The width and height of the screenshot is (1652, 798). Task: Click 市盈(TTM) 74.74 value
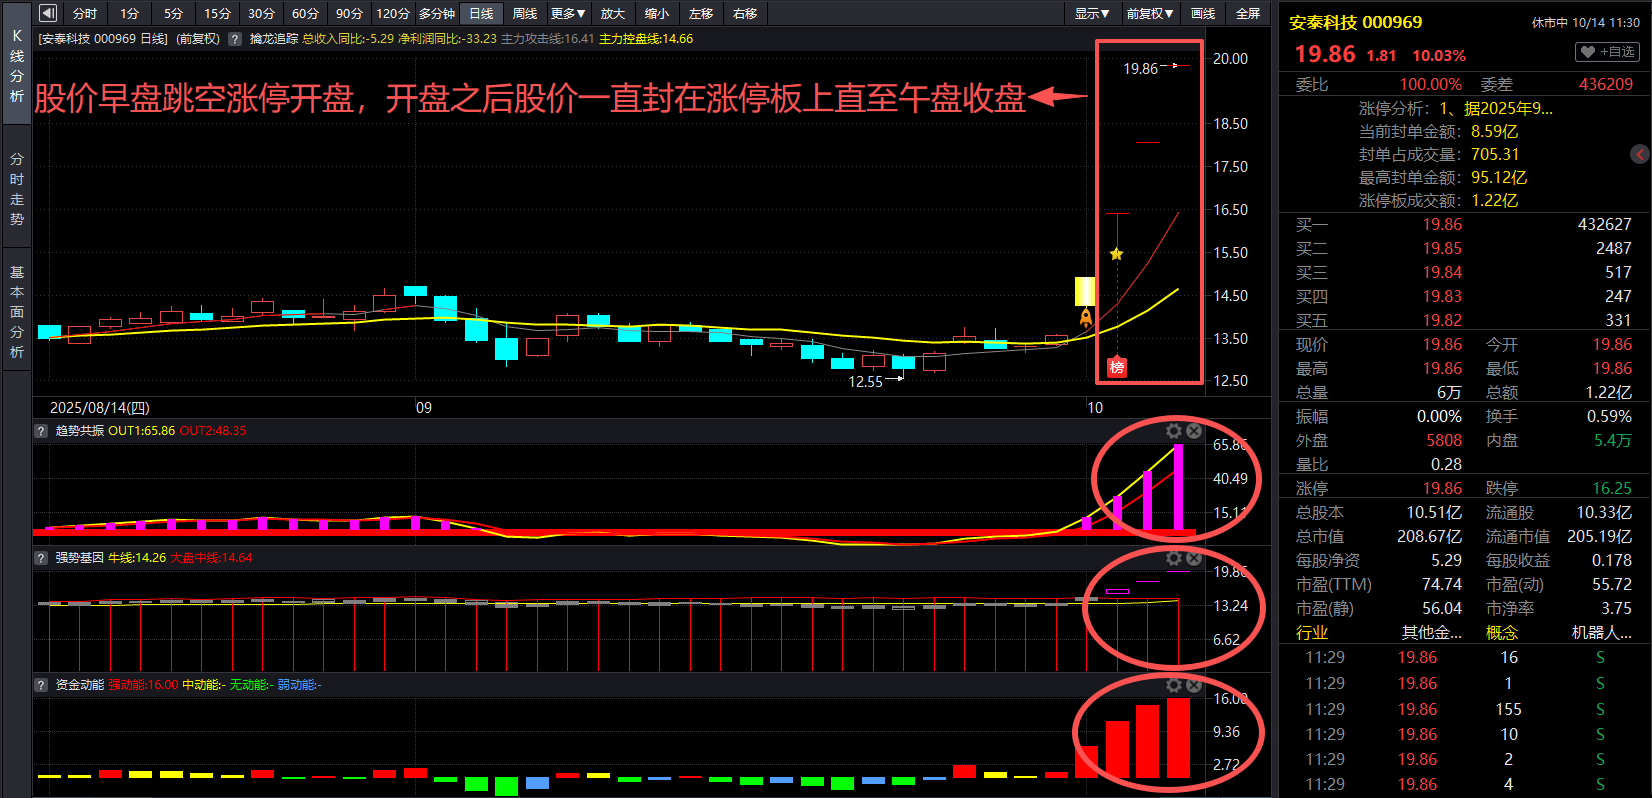coord(1441,584)
